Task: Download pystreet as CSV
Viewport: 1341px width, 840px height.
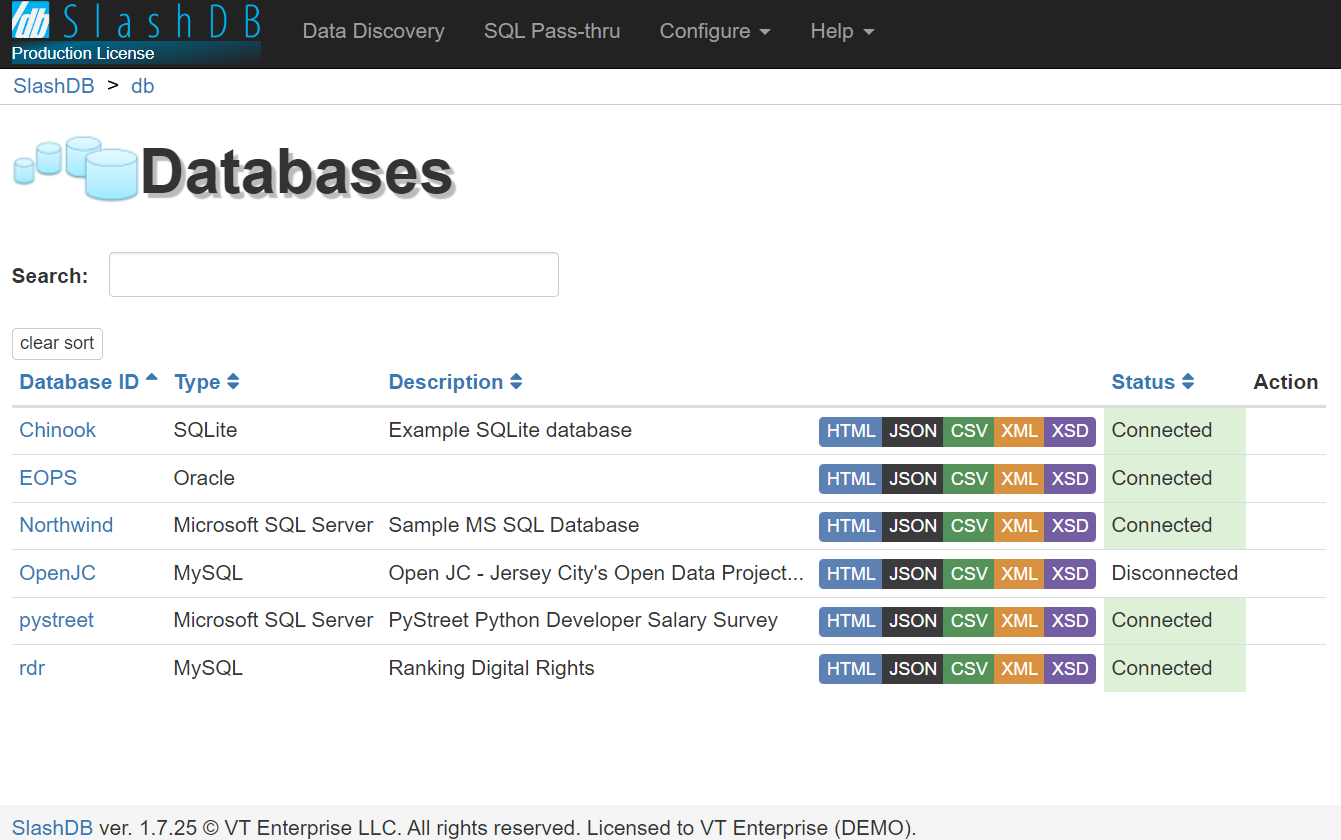Action: point(969,621)
